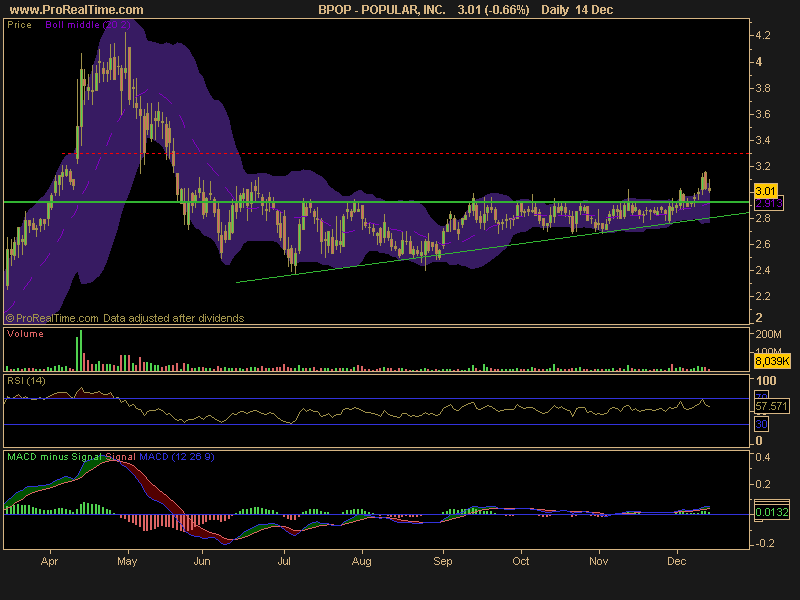Click the Jul label on time axis

[x=284, y=561]
